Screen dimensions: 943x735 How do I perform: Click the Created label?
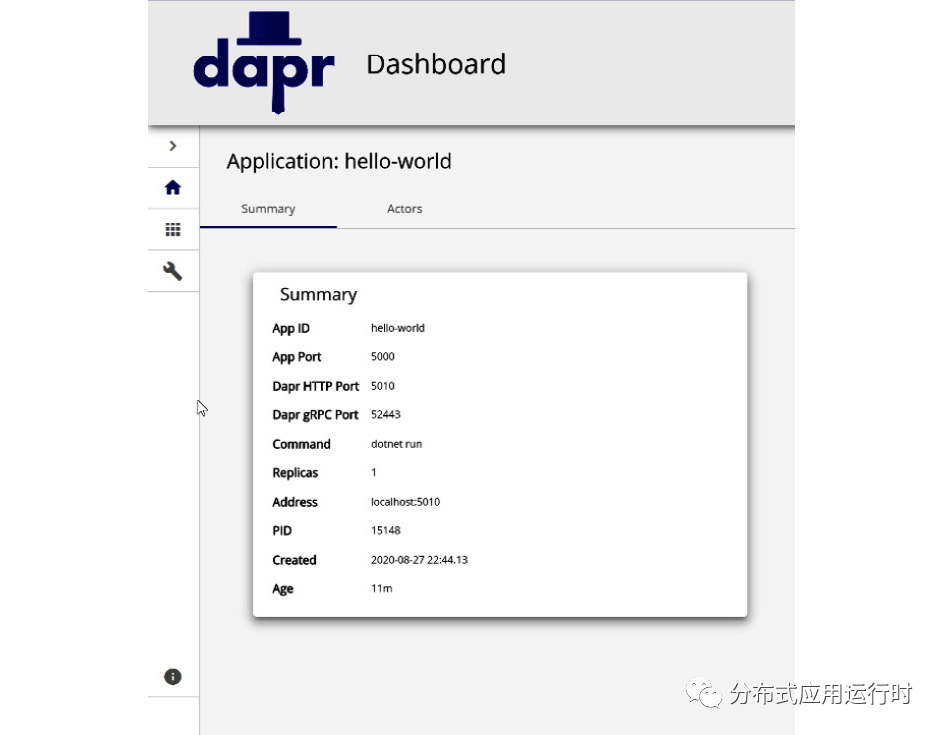(294, 560)
